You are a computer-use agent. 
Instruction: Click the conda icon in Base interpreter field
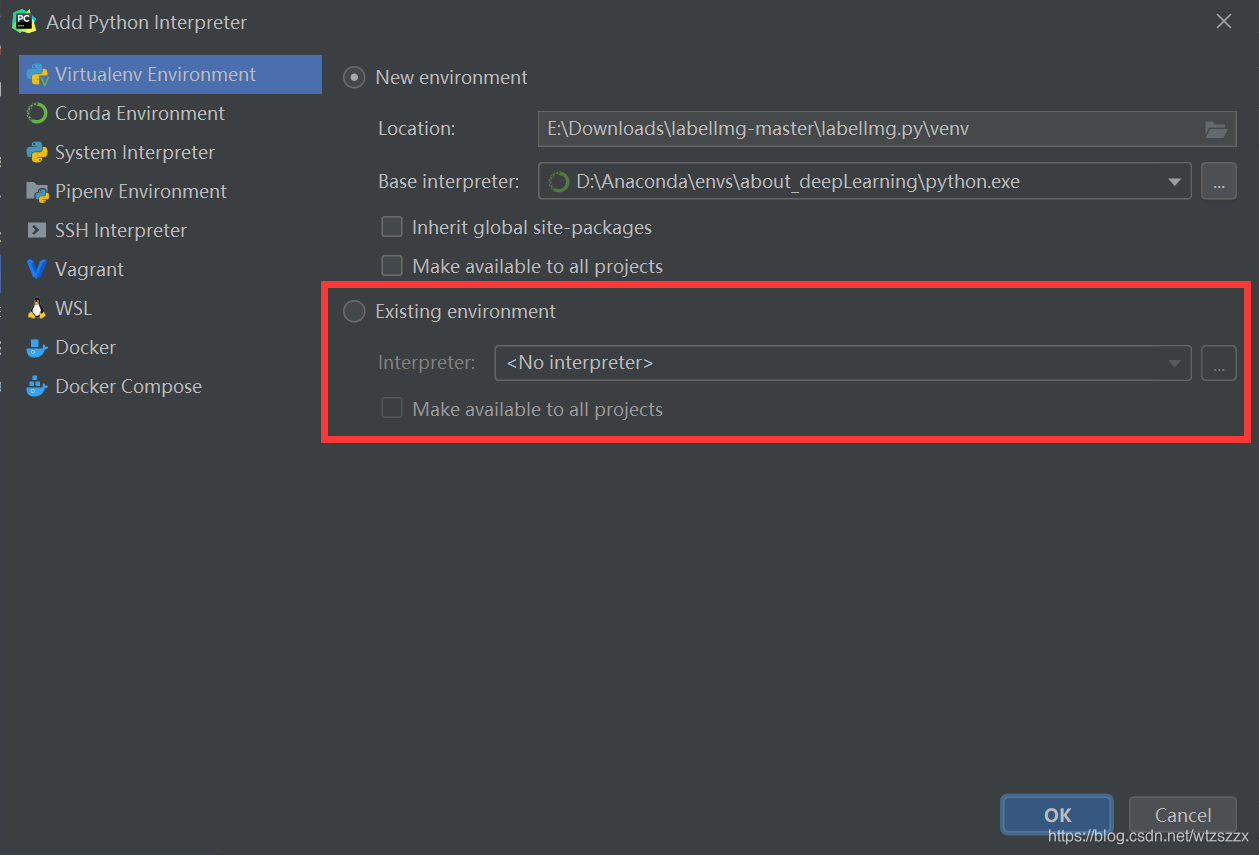pos(559,182)
